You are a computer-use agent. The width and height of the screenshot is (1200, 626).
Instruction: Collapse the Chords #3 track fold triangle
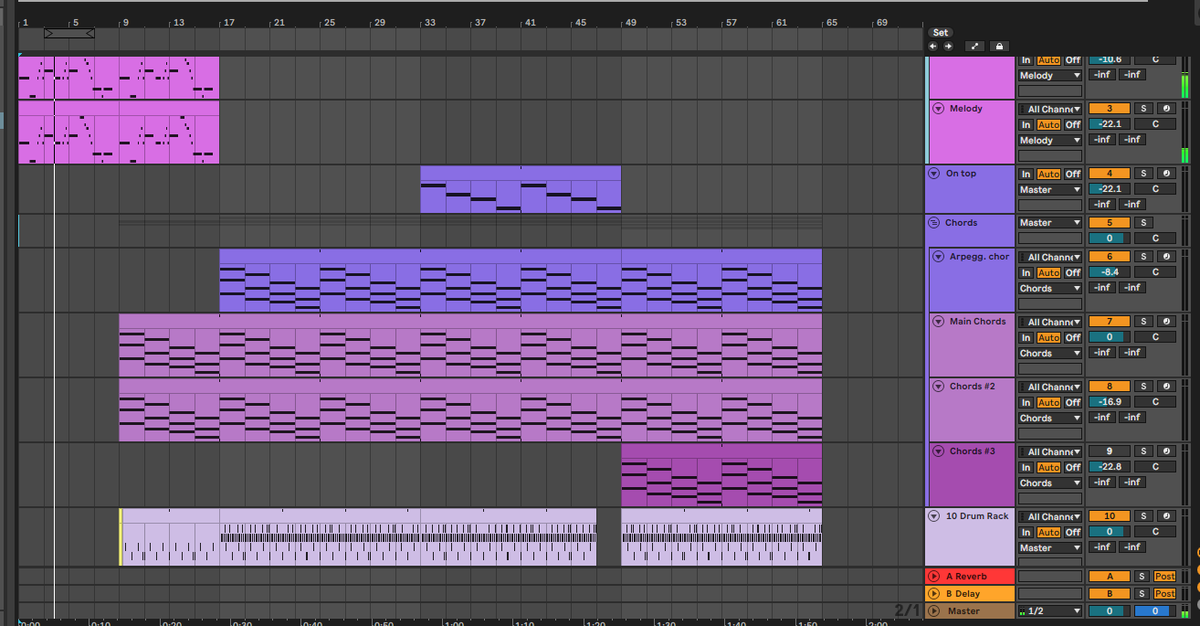(938, 451)
